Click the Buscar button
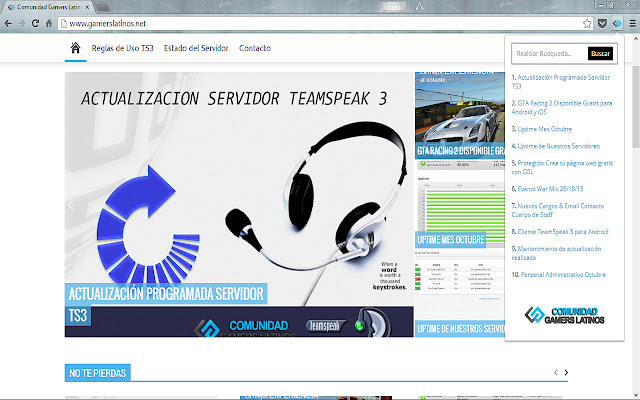 (600, 53)
